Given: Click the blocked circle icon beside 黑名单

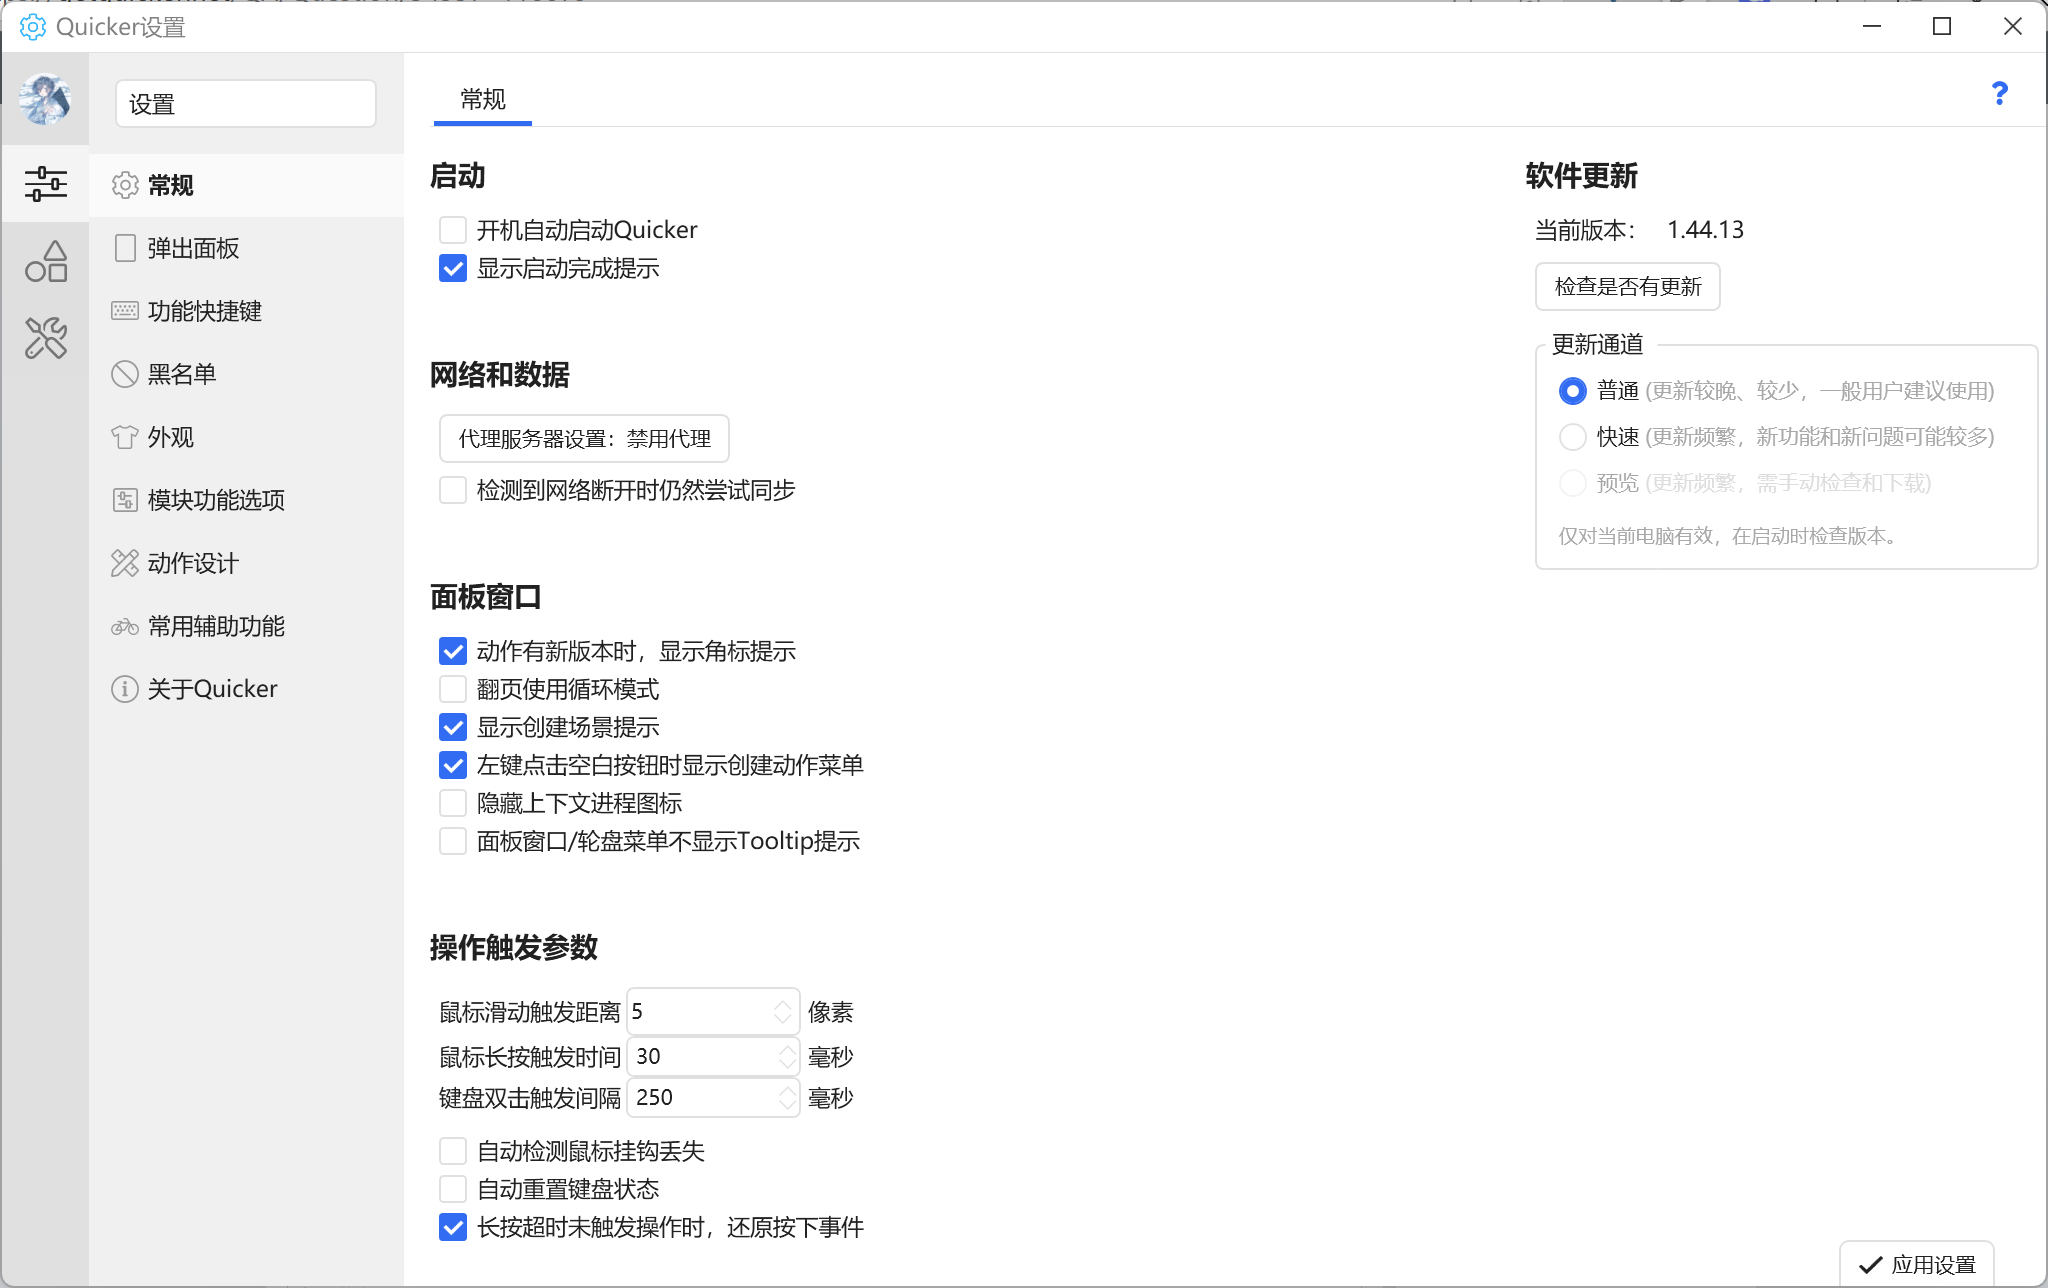Looking at the screenshot, I should (125, 374).
